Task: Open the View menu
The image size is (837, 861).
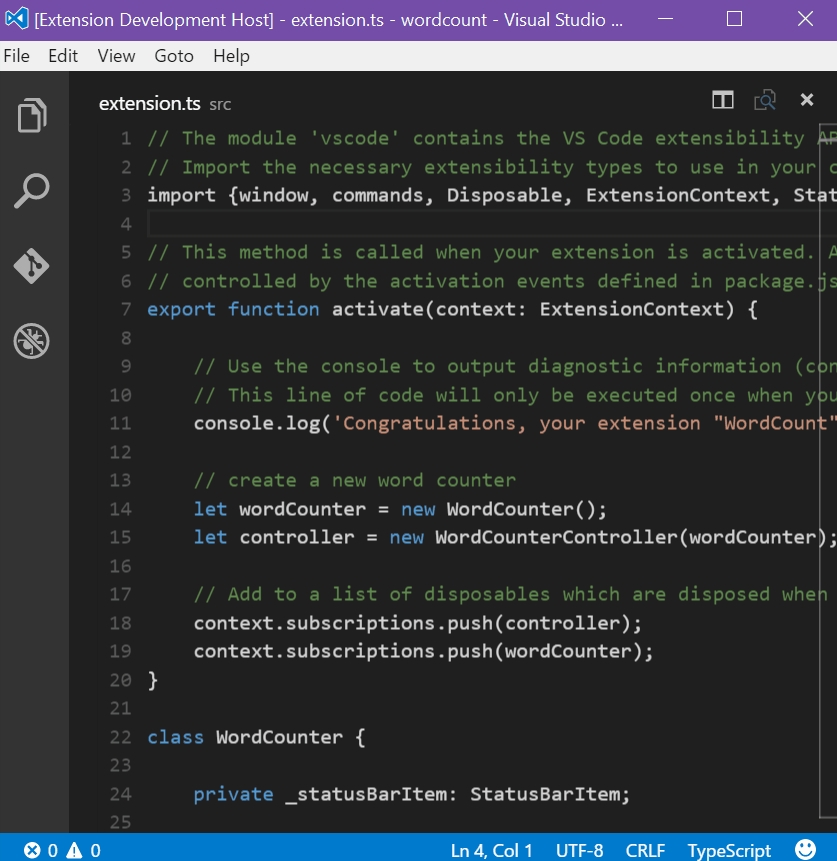Action: point(116,56)
